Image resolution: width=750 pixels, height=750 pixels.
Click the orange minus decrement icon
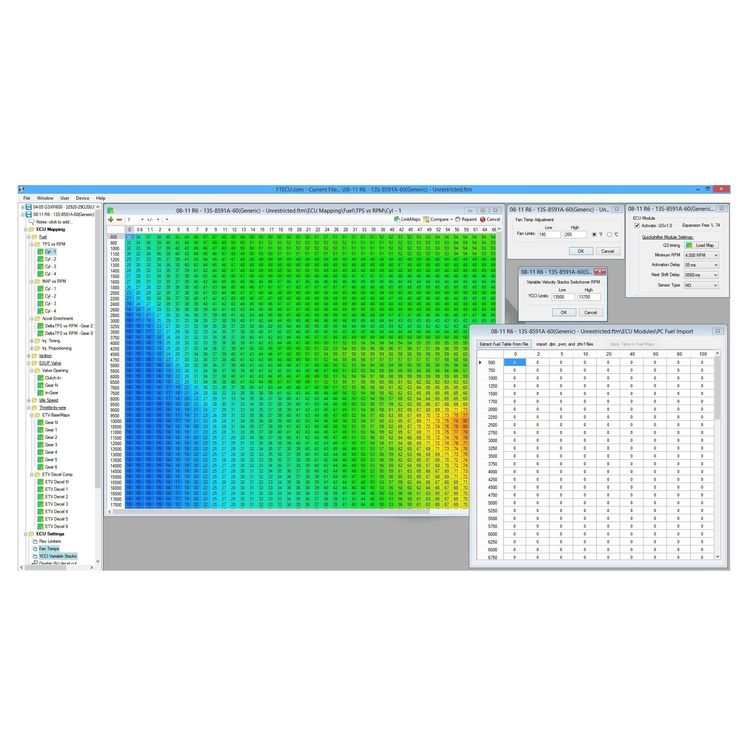tap(119, 220)
